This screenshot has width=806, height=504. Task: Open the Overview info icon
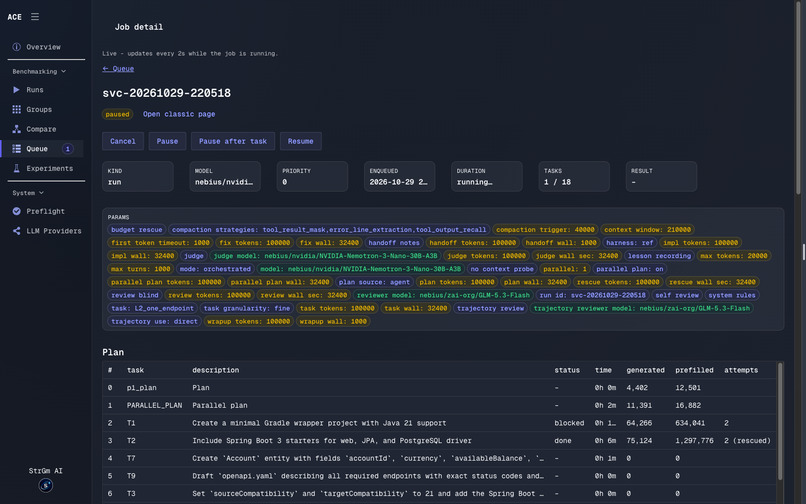click(16, 47)
